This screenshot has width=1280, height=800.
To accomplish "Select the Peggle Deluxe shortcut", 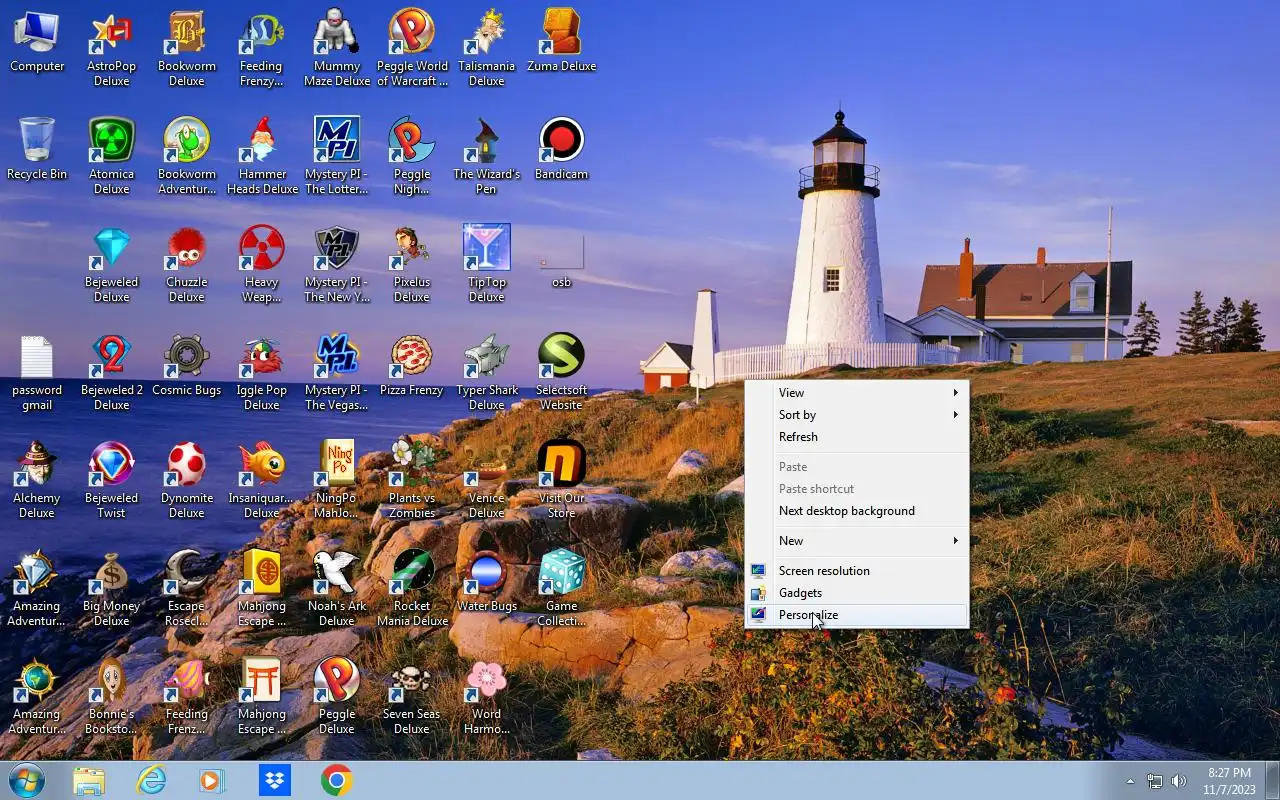I will tap(337, 696).
